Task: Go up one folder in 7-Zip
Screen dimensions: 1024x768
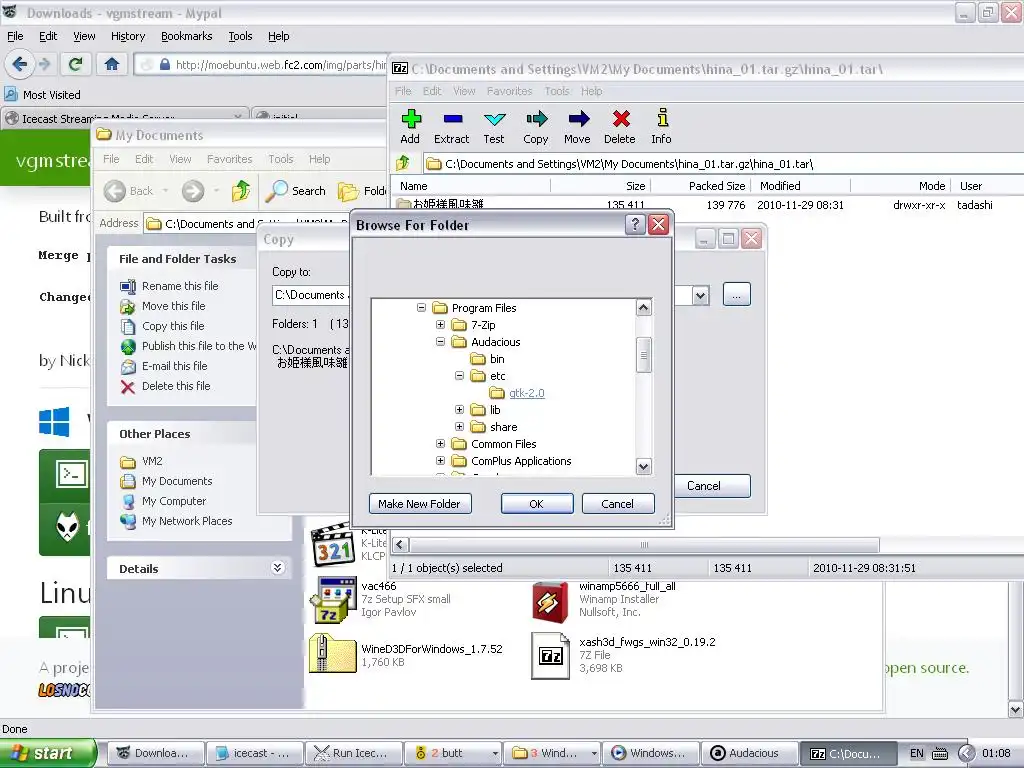Action: pyautogui.click(x=403, y=163)
